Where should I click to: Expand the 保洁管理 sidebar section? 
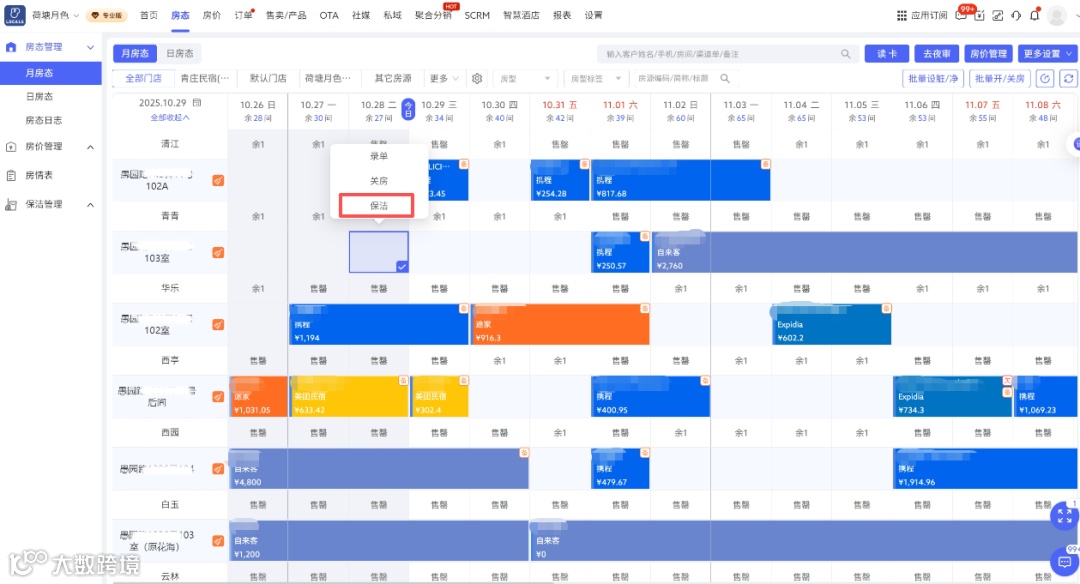pyautogui.click(x=90, y=205)
